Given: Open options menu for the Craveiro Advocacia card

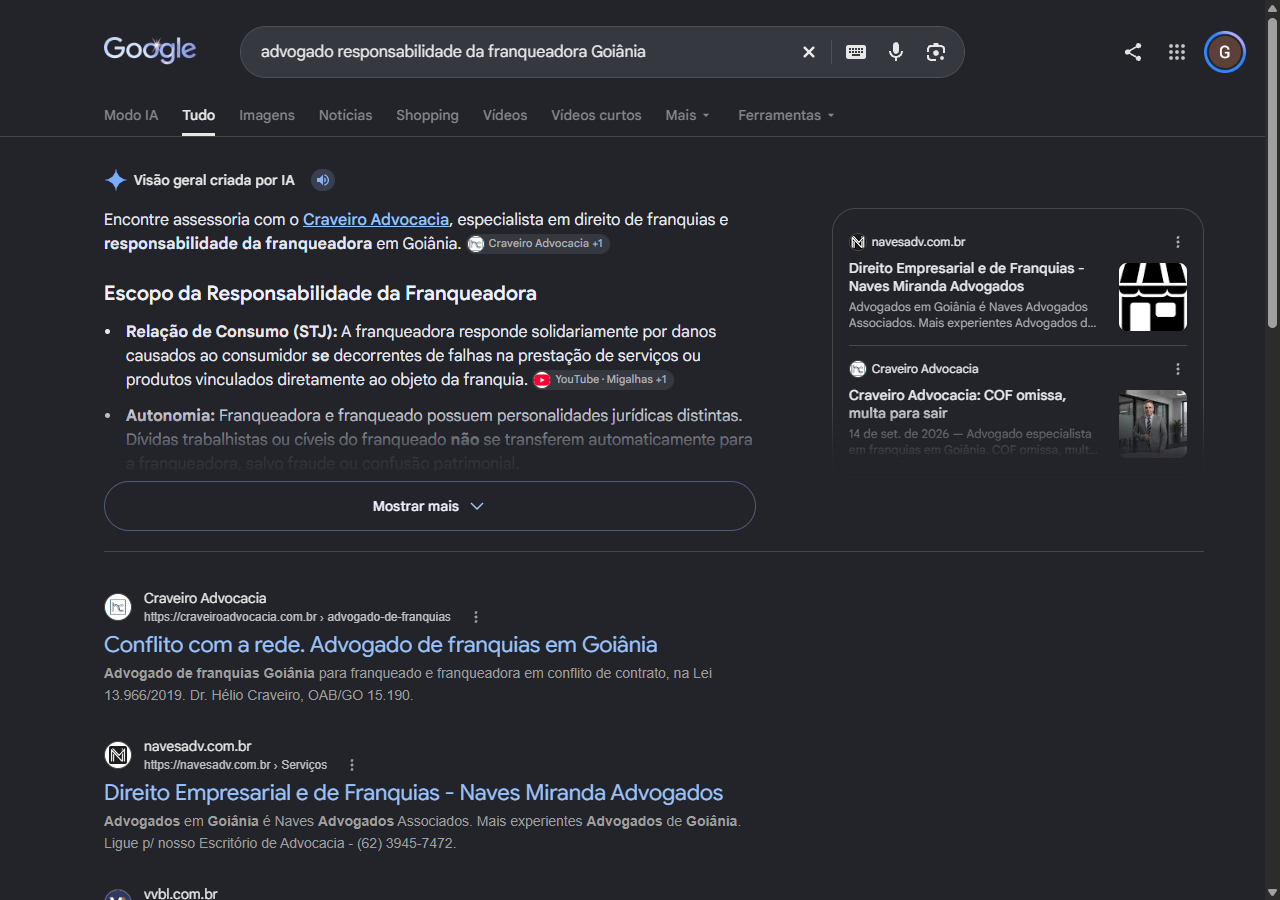Looking at the screenshot, I should click(1178, 369).
